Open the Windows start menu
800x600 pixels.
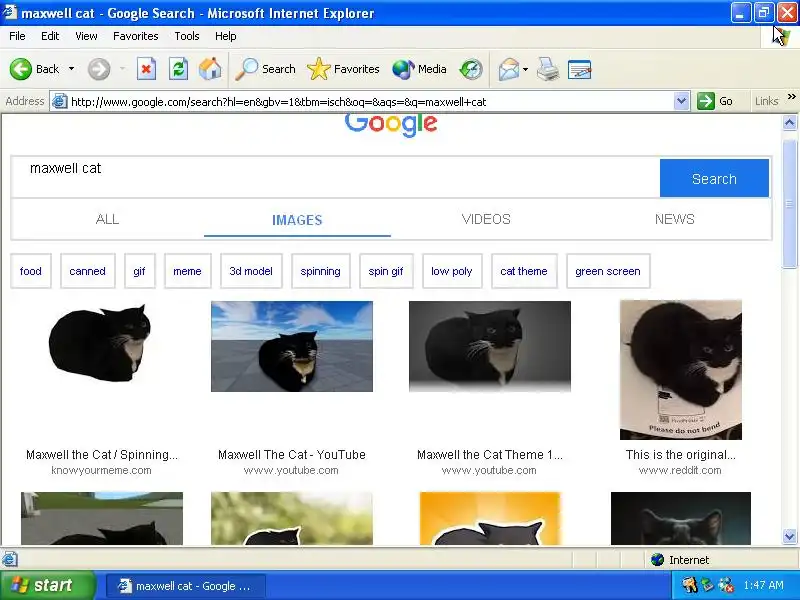(x=47, y=585)
